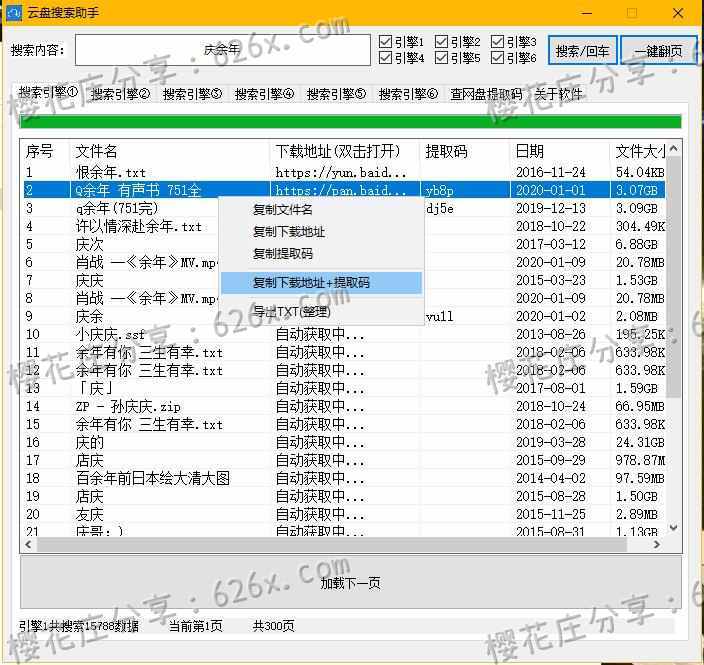
Task: Choose 复制提取码 from context menu
Action: coord(321,254)
